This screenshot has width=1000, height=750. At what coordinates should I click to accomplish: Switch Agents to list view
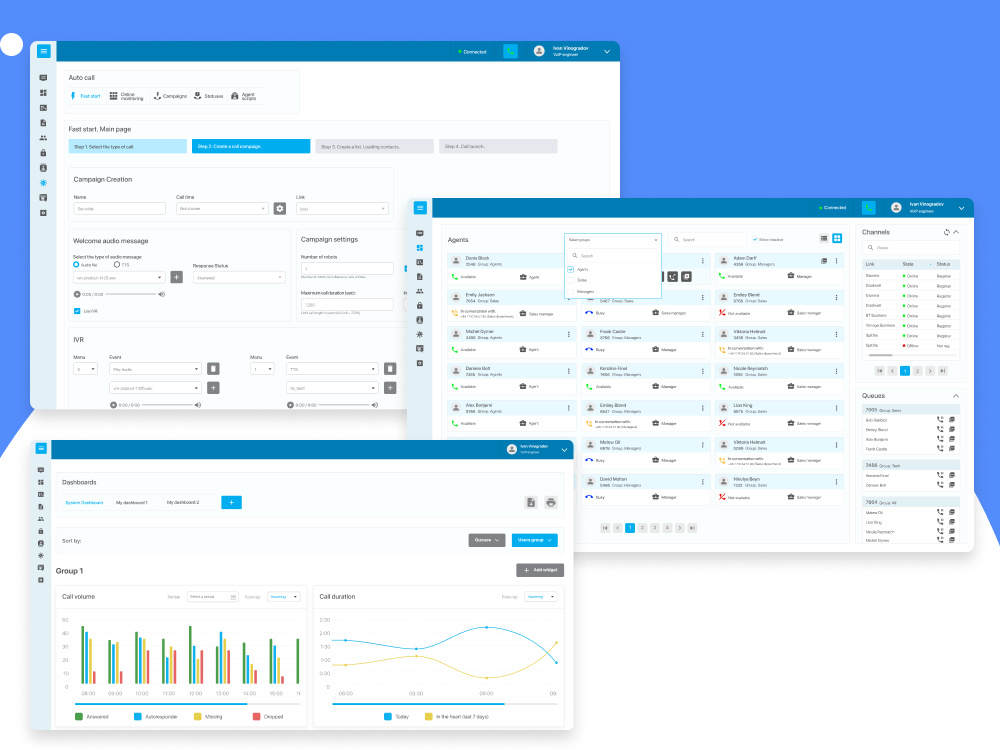(x=824, y=239)
